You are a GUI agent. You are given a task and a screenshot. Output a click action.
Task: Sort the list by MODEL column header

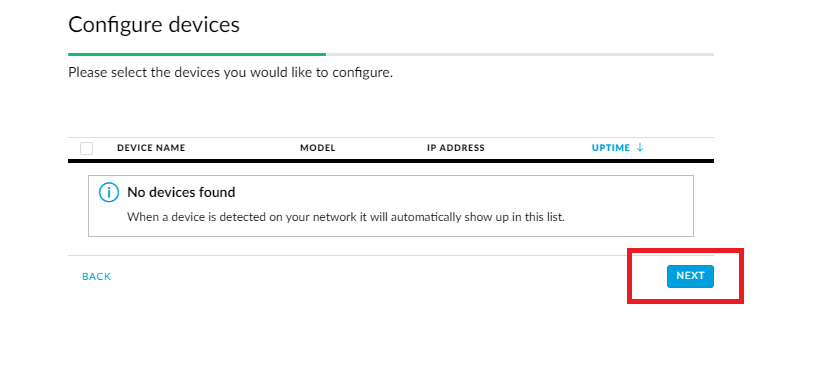click(x=318, y=148)
